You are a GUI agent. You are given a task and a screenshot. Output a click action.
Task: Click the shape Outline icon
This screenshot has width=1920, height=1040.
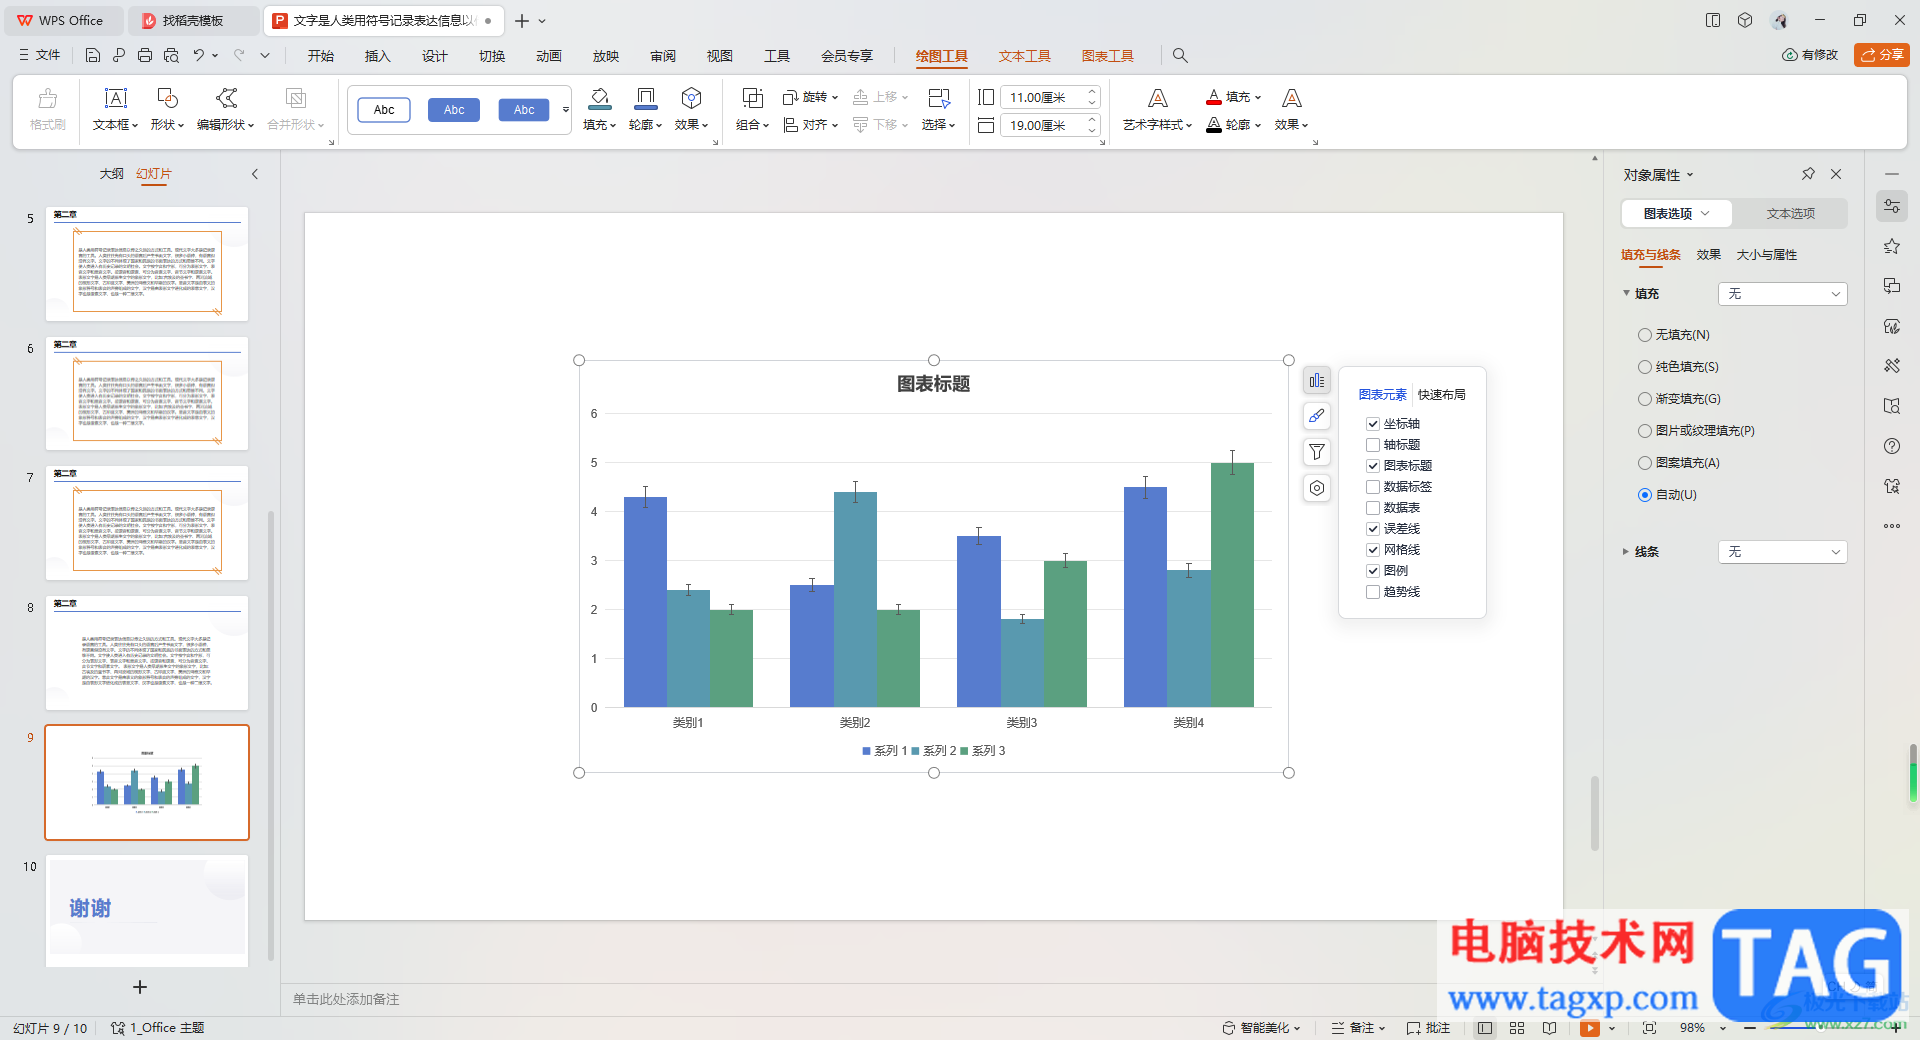(645, 98)
